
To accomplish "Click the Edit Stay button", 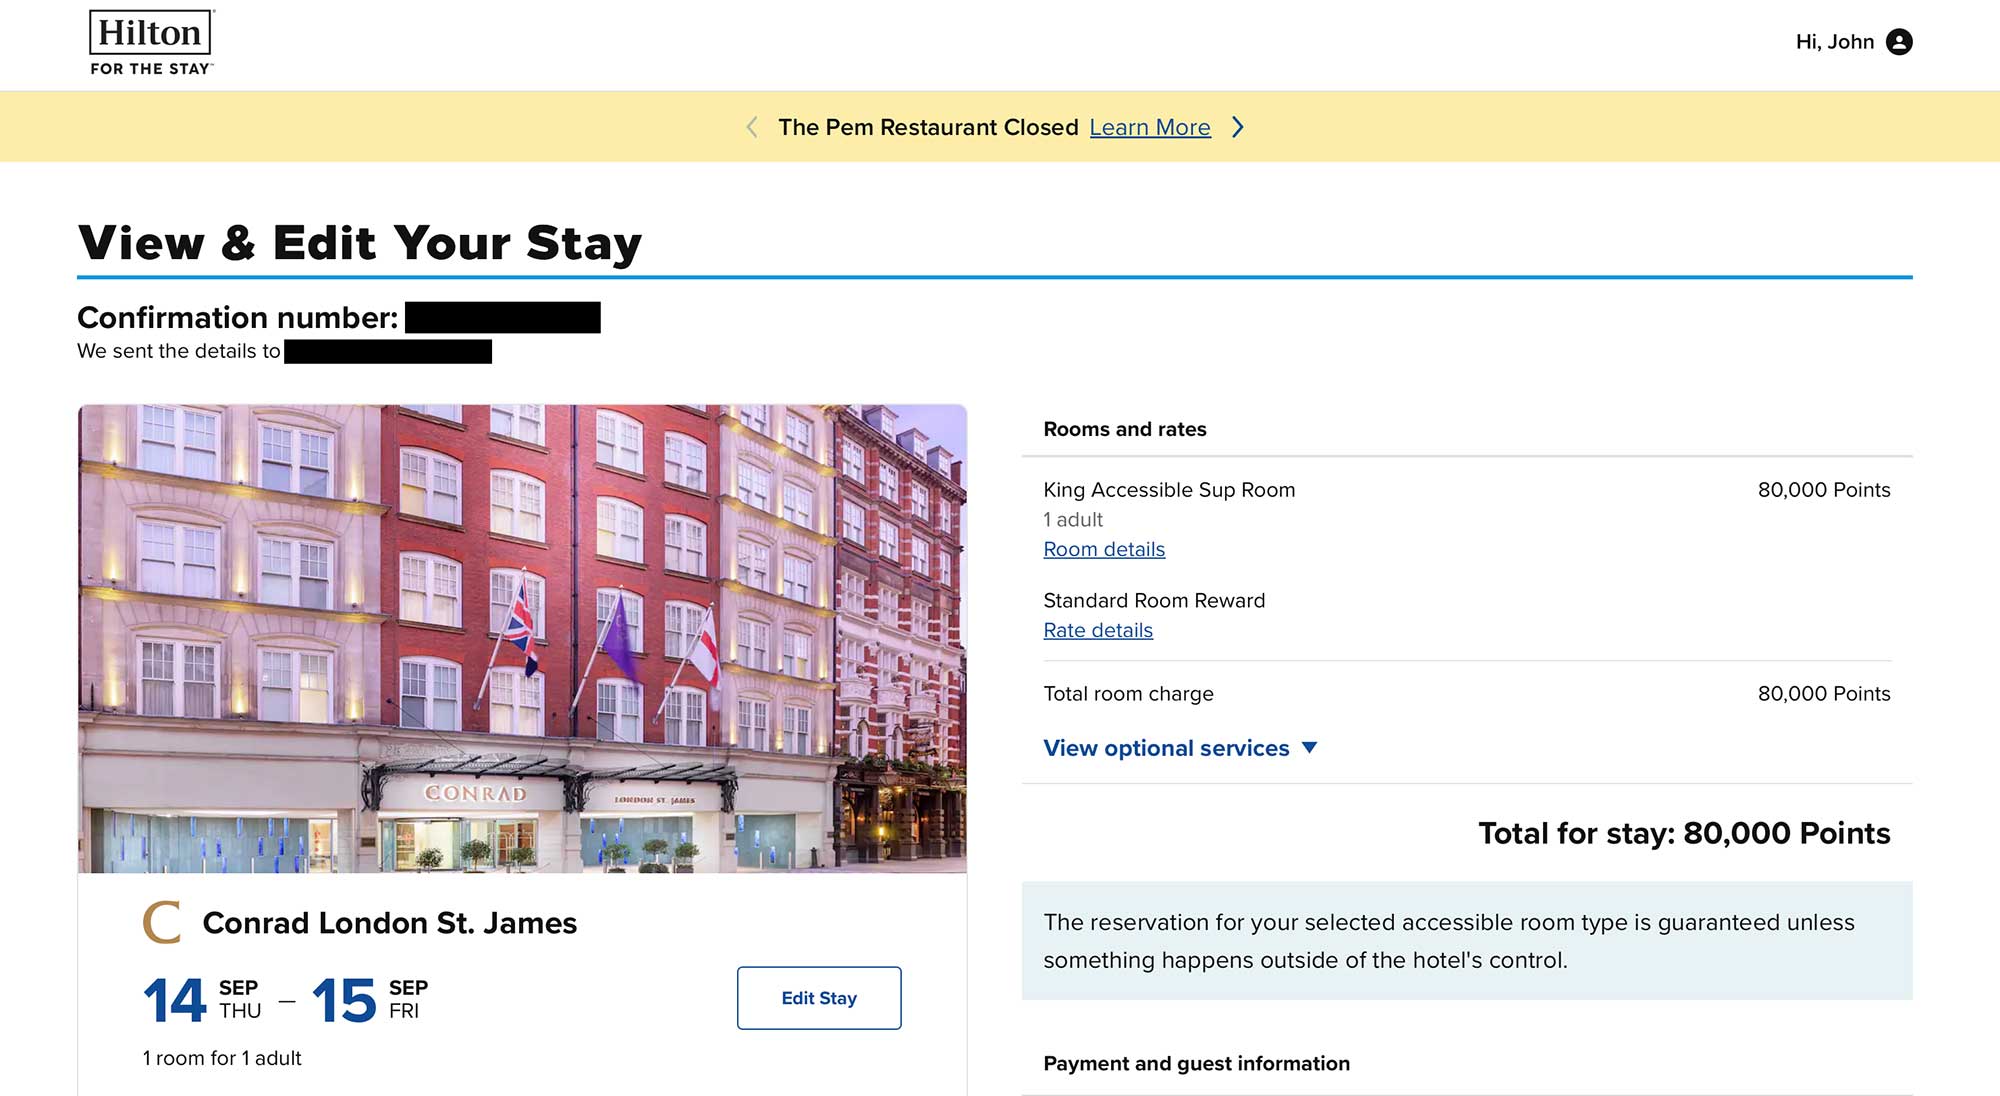I will tap(819, 997).
